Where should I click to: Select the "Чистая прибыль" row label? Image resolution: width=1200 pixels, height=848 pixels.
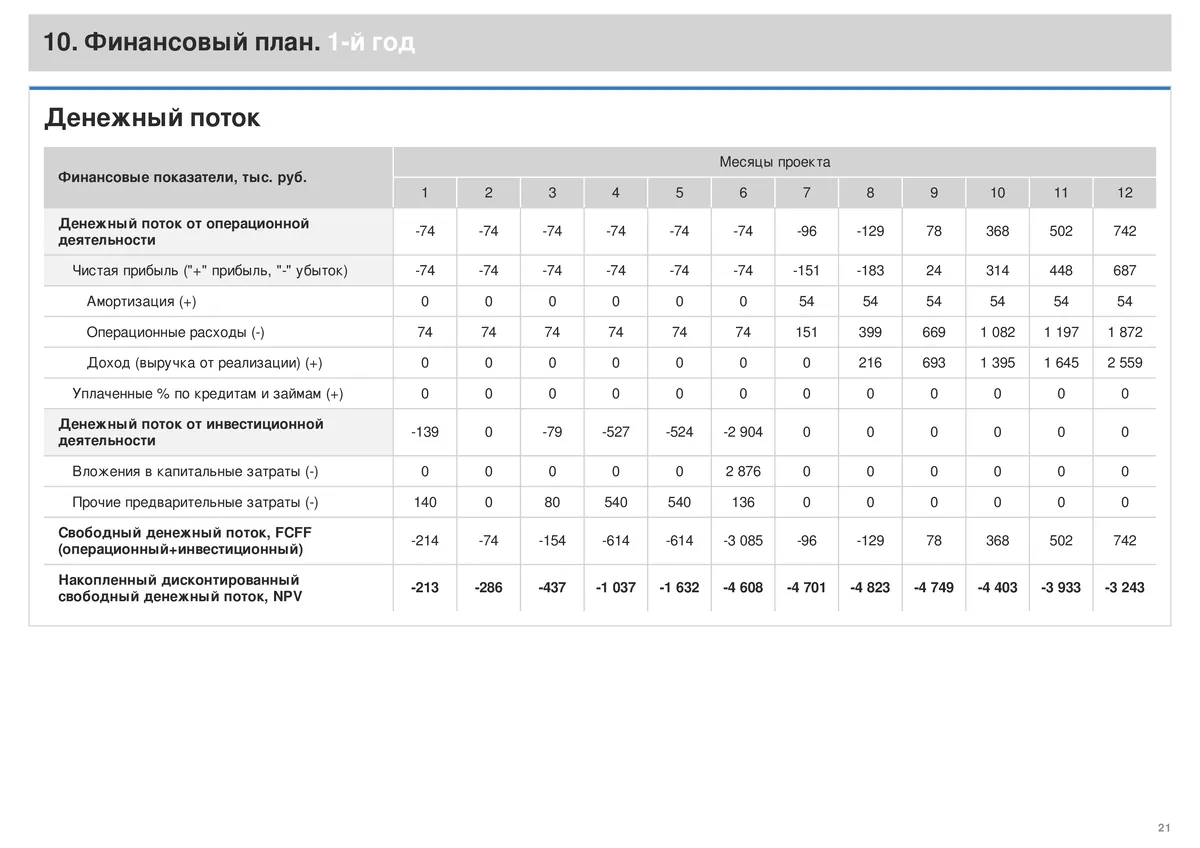210,270
